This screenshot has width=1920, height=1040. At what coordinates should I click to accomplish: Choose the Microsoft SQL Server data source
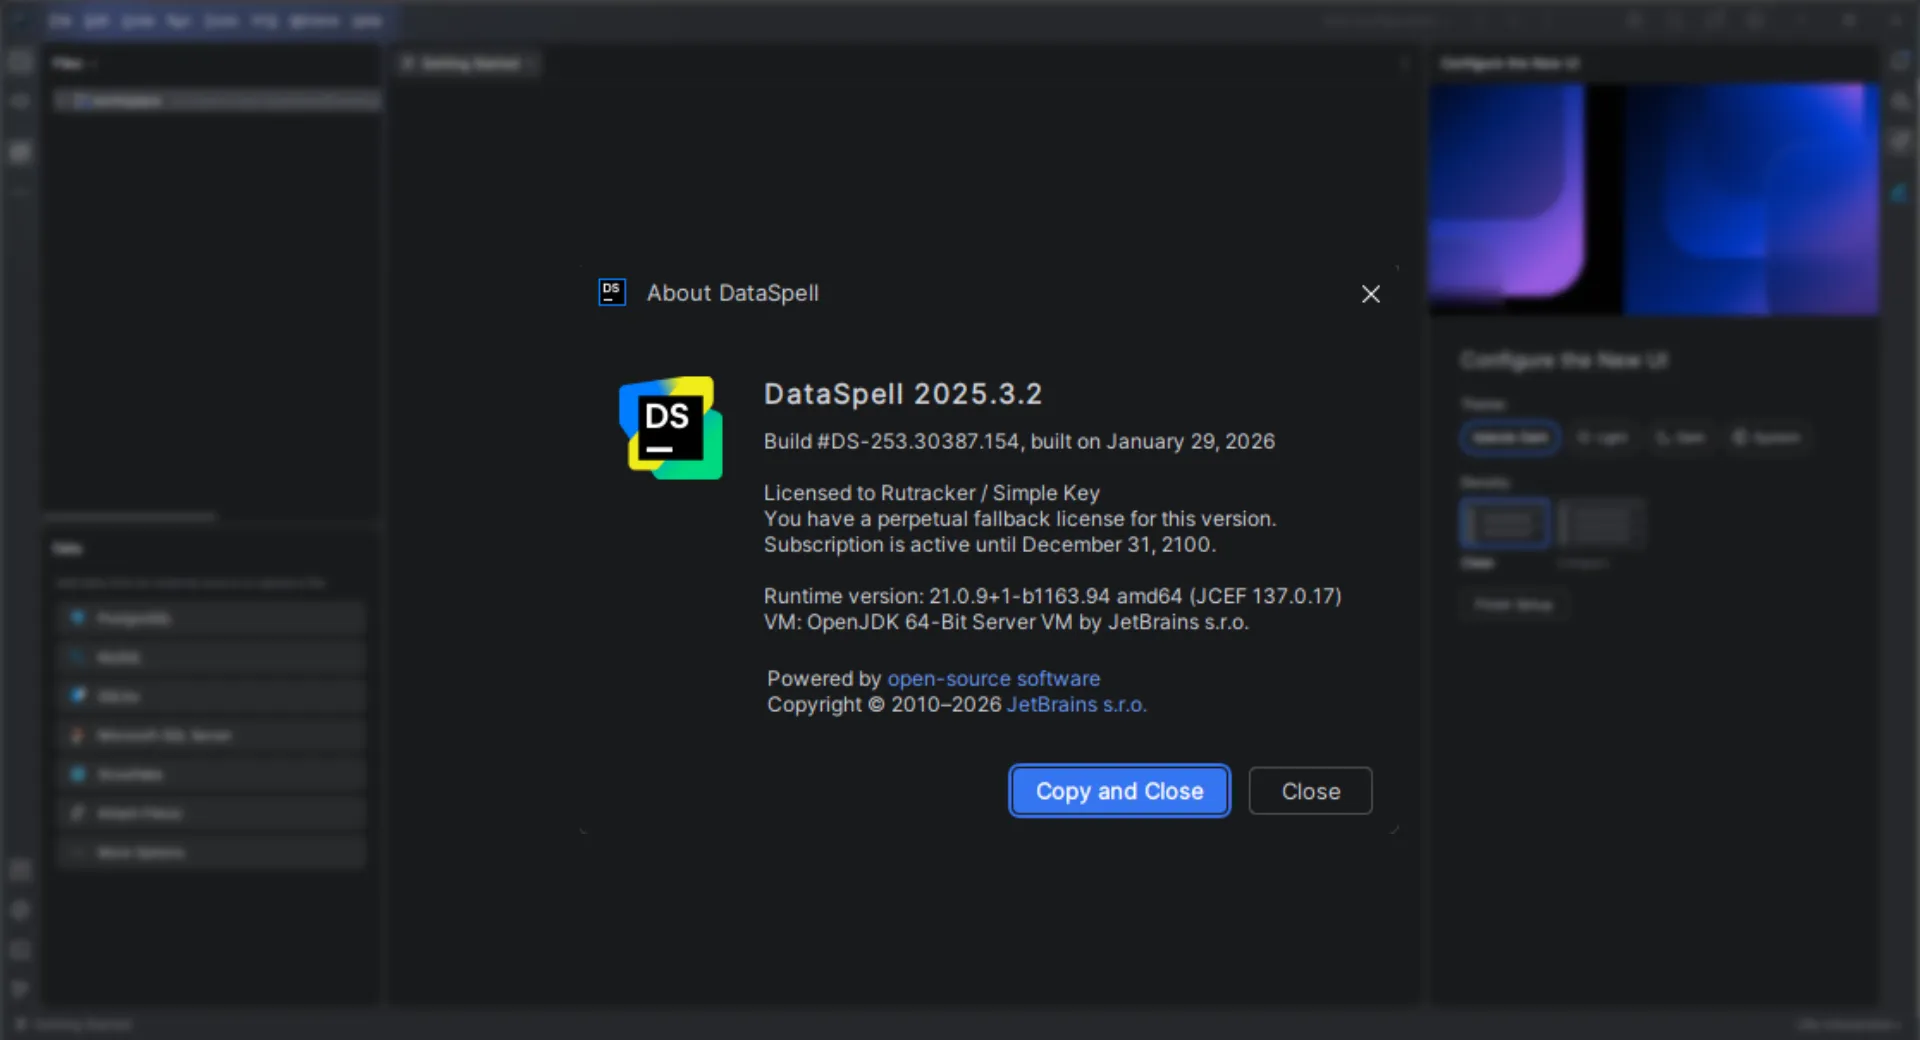[x=212, y=736]
